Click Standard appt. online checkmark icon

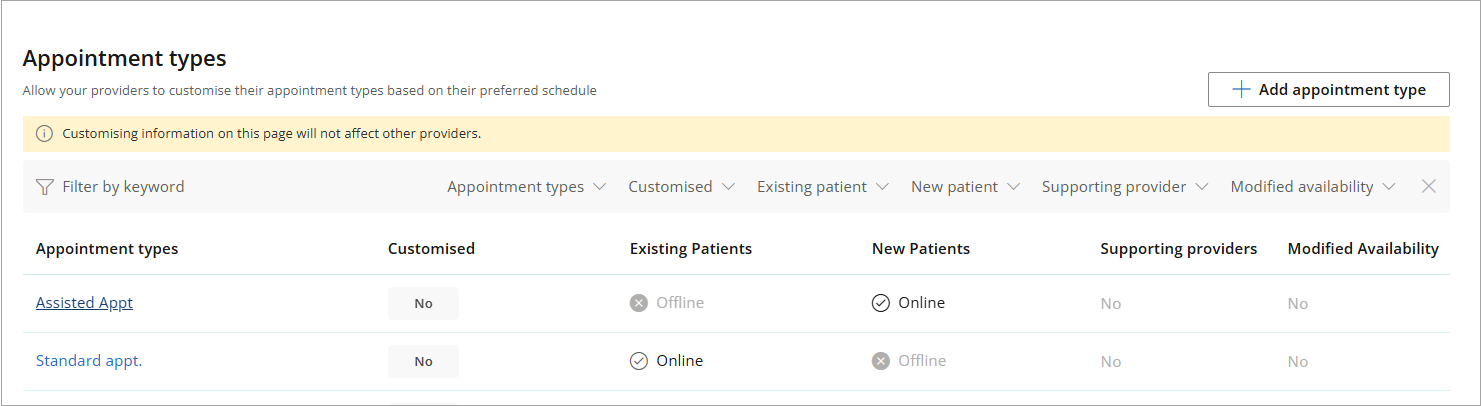pyautogui.click(x=639, y=361)
